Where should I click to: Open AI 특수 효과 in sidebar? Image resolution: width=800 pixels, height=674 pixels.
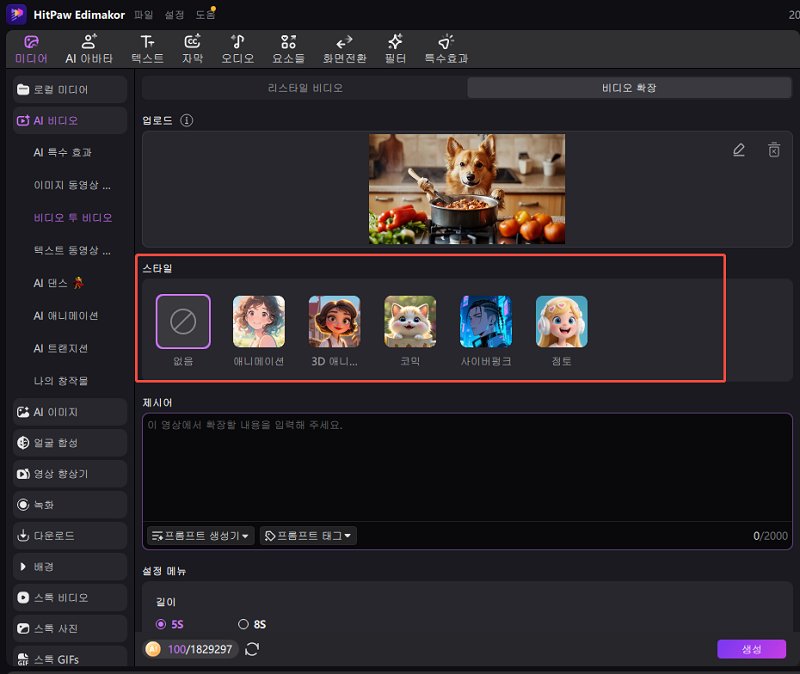62,153
